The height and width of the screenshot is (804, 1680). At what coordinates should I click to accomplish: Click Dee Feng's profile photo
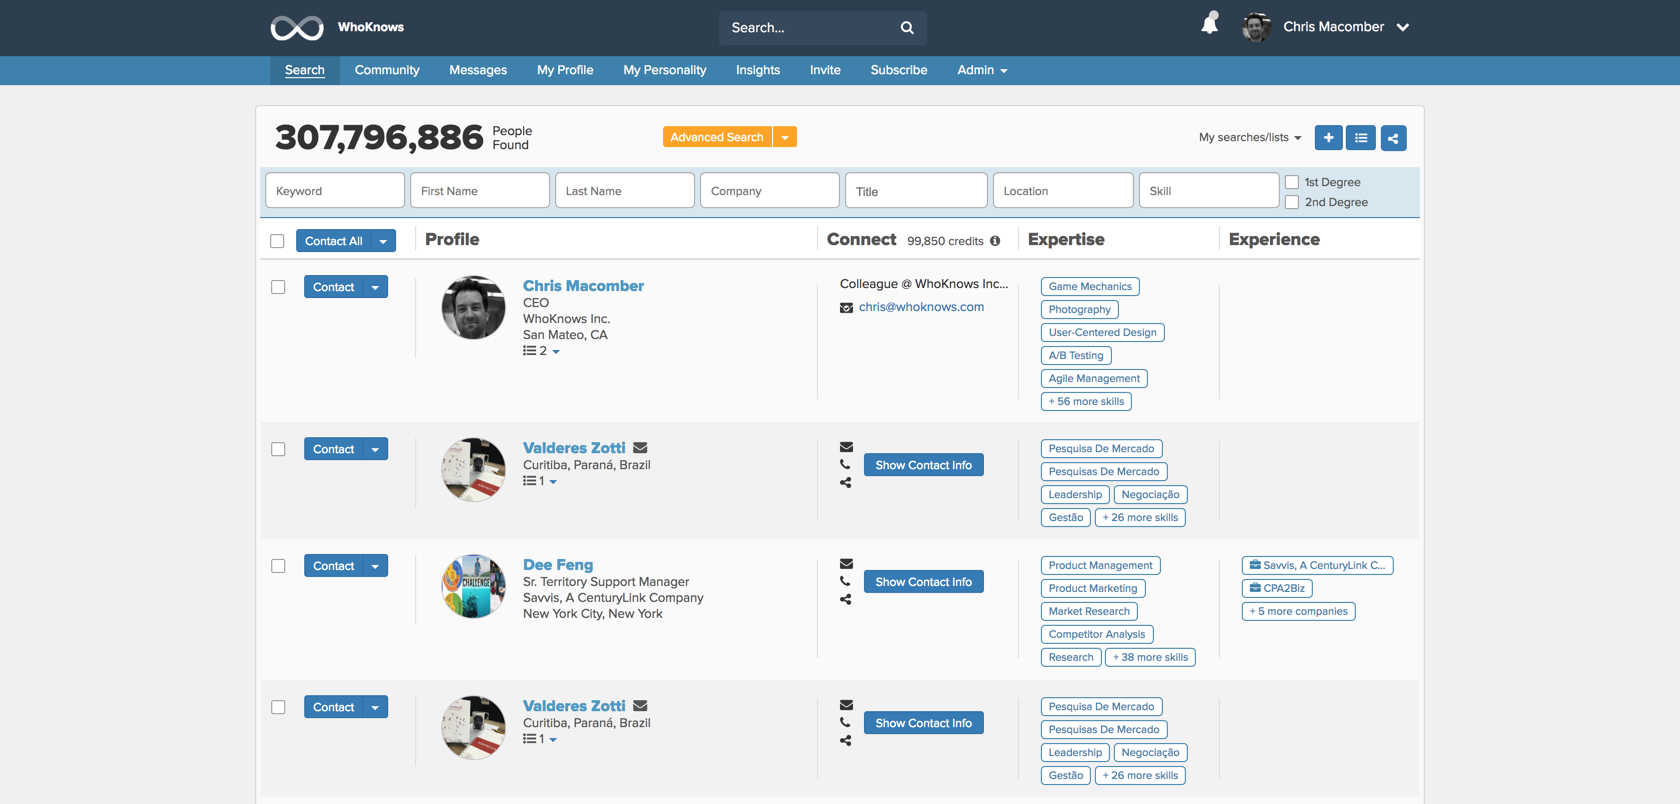point(473,586)
